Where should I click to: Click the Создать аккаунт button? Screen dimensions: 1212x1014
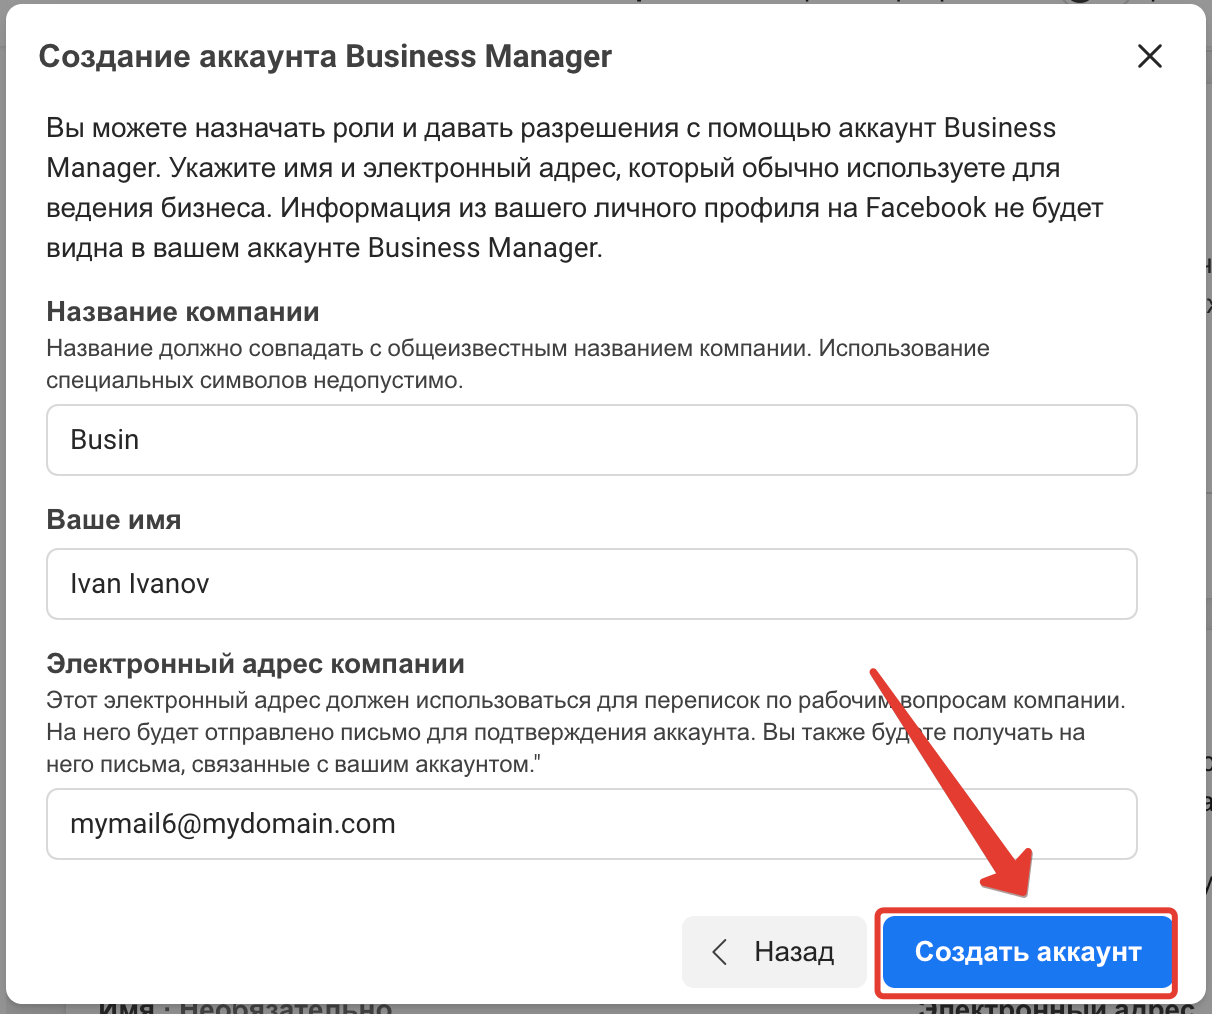click(1027, 951)
